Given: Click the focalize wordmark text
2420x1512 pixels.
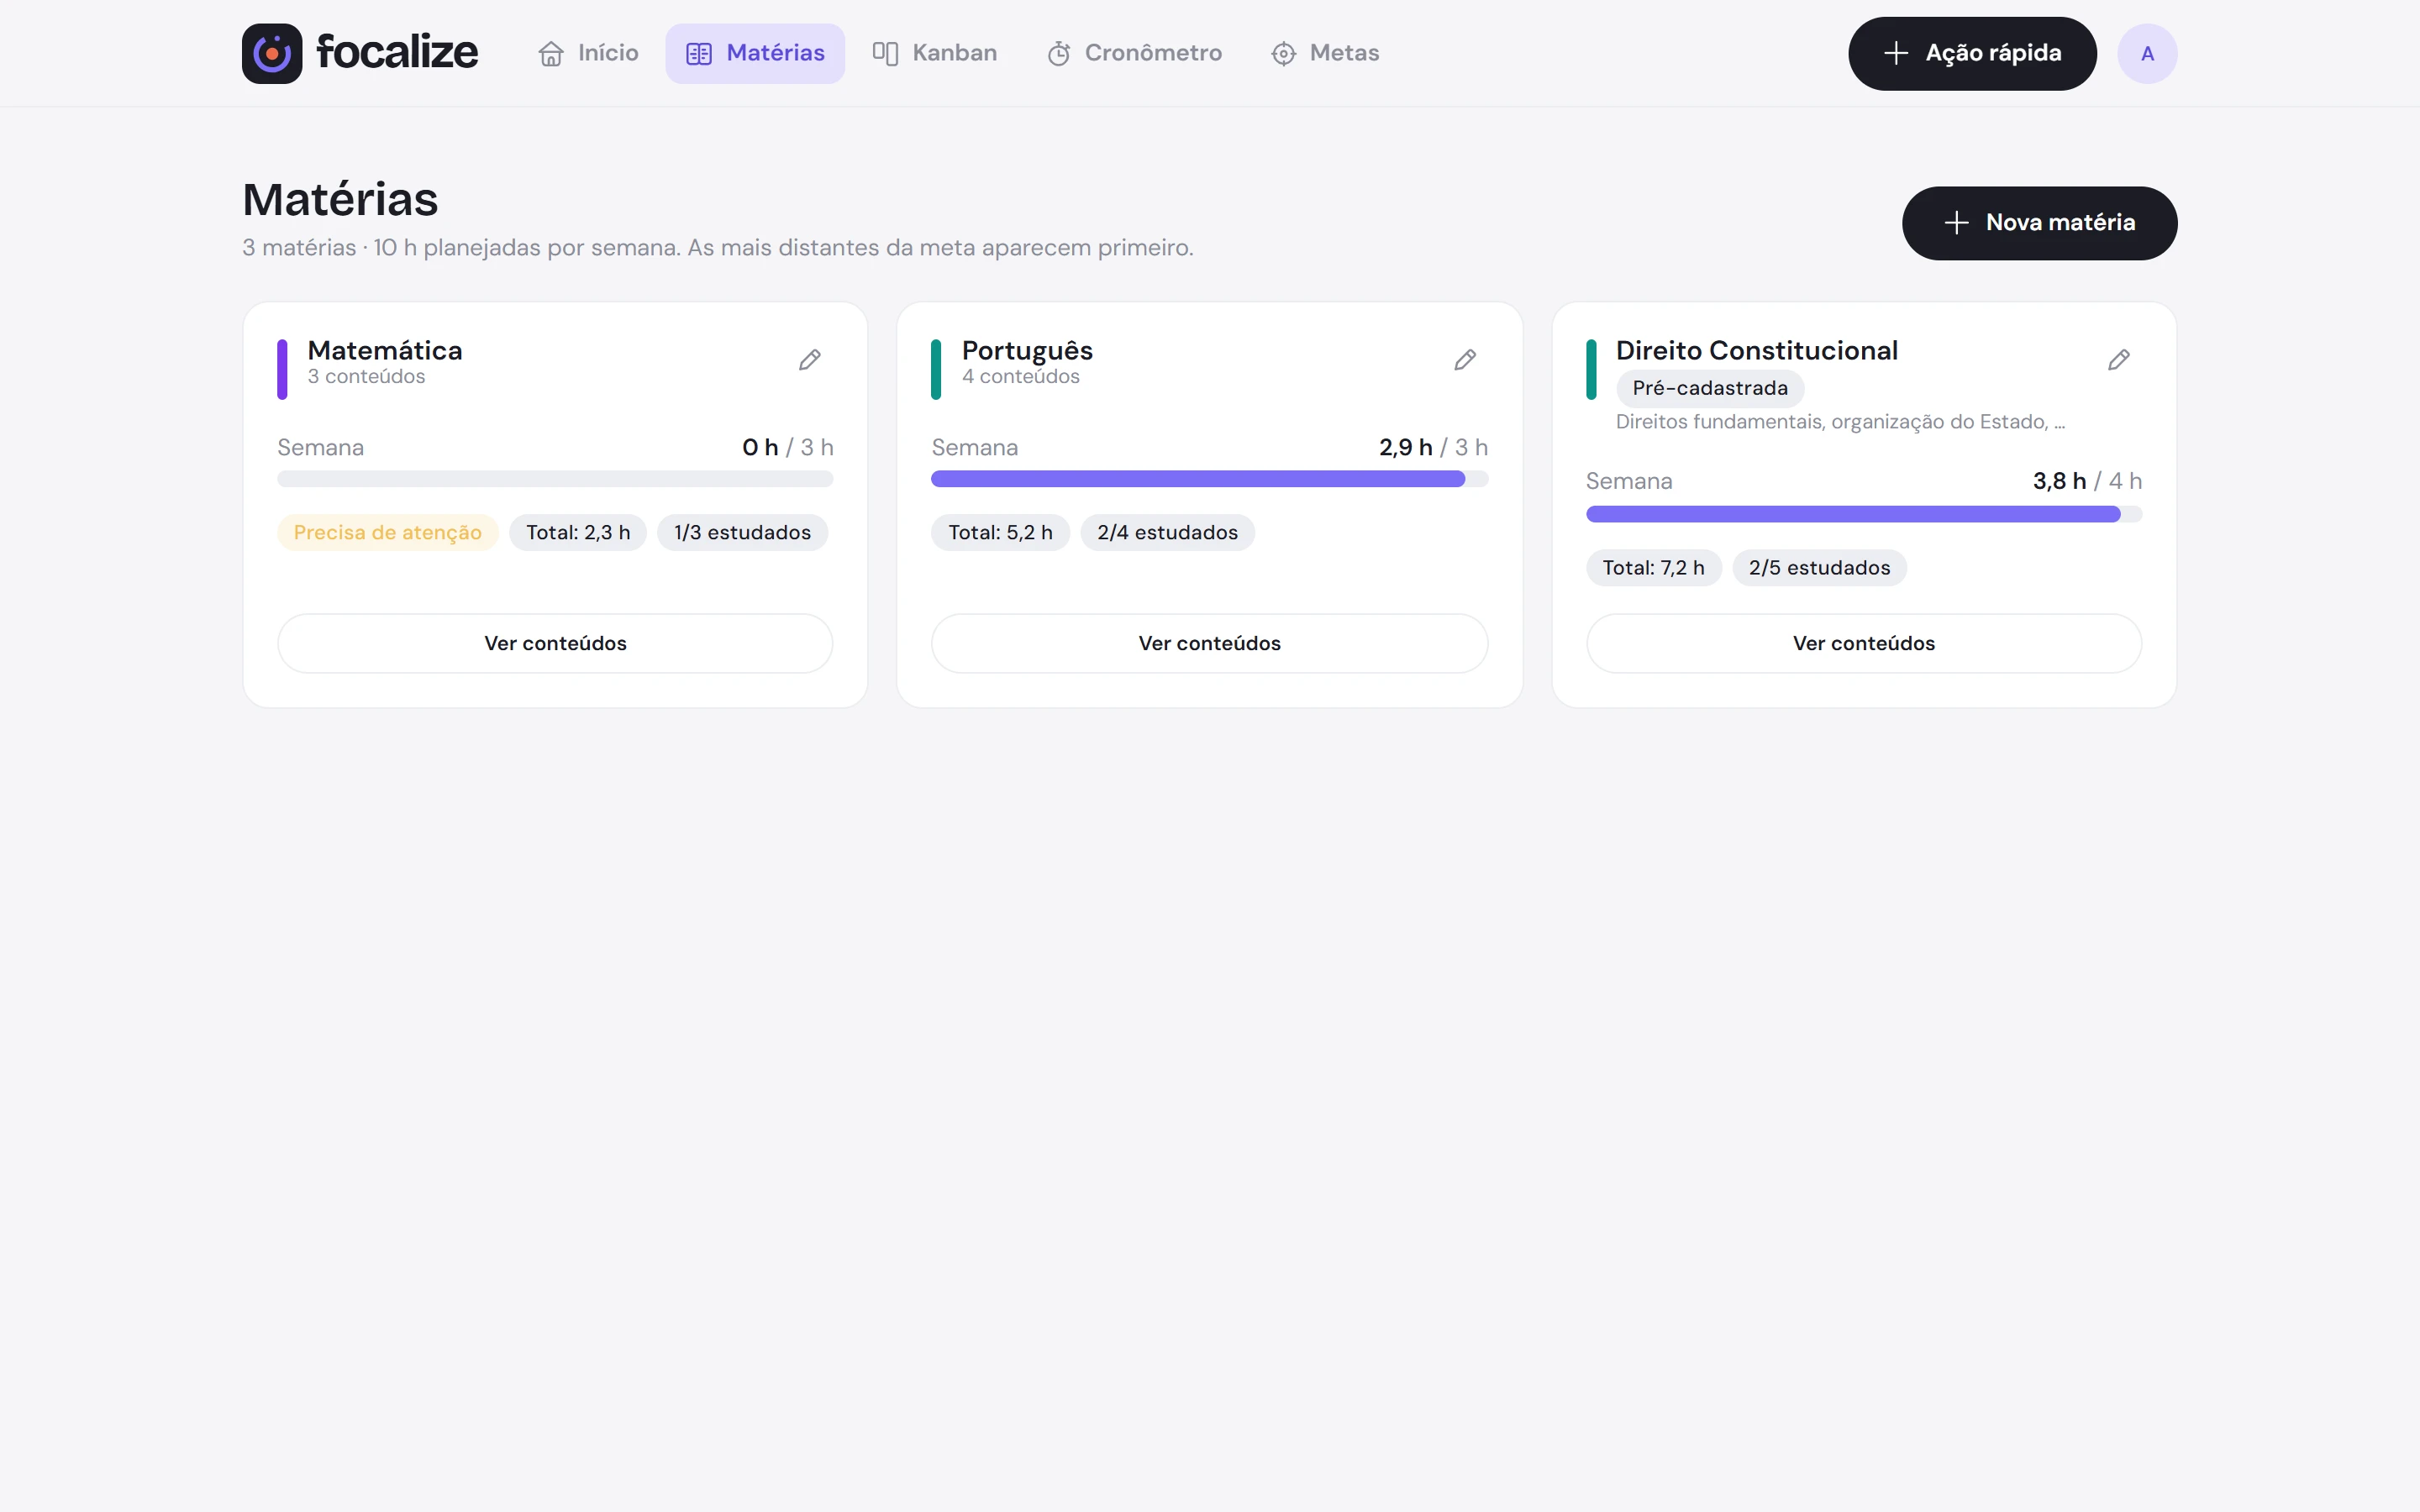Looking at the screenshot, I should click(x=397, y=52).
